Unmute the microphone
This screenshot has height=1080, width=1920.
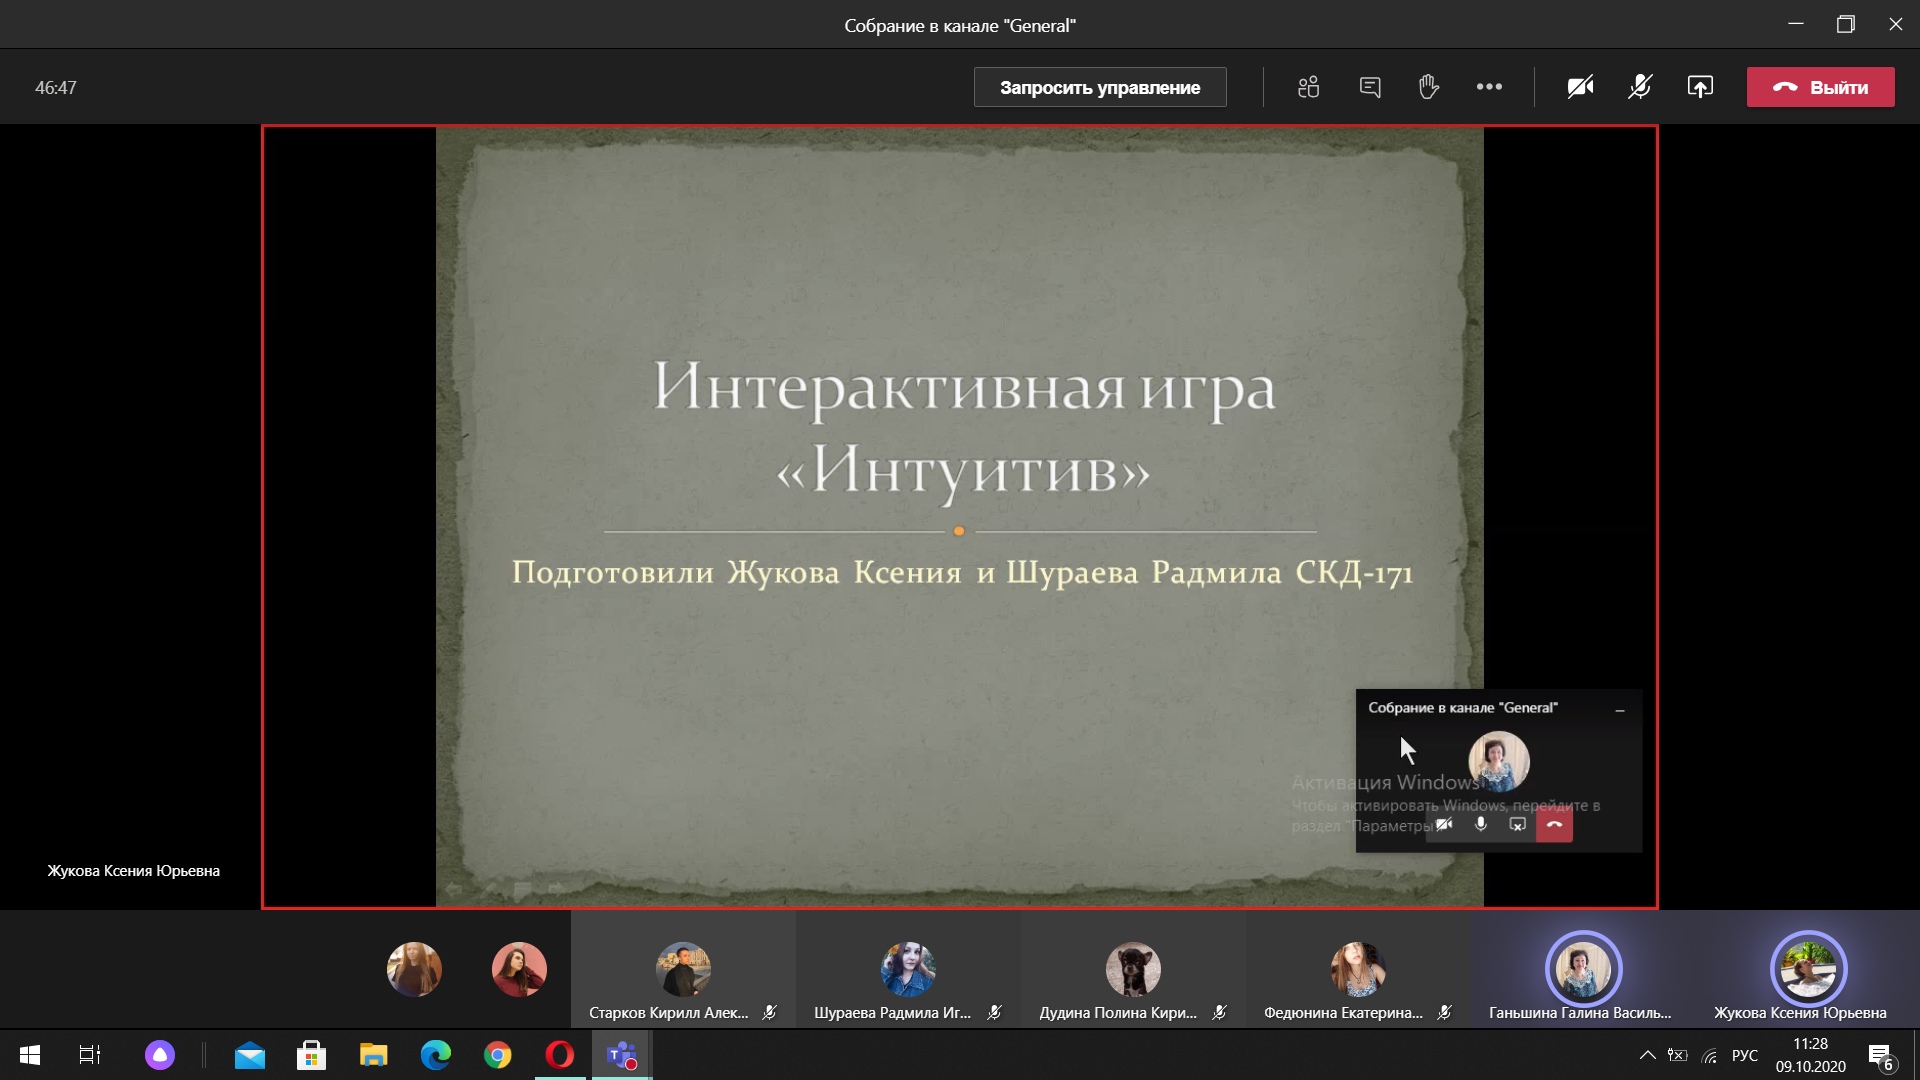pyautogui.click(x=1640, y=87)
